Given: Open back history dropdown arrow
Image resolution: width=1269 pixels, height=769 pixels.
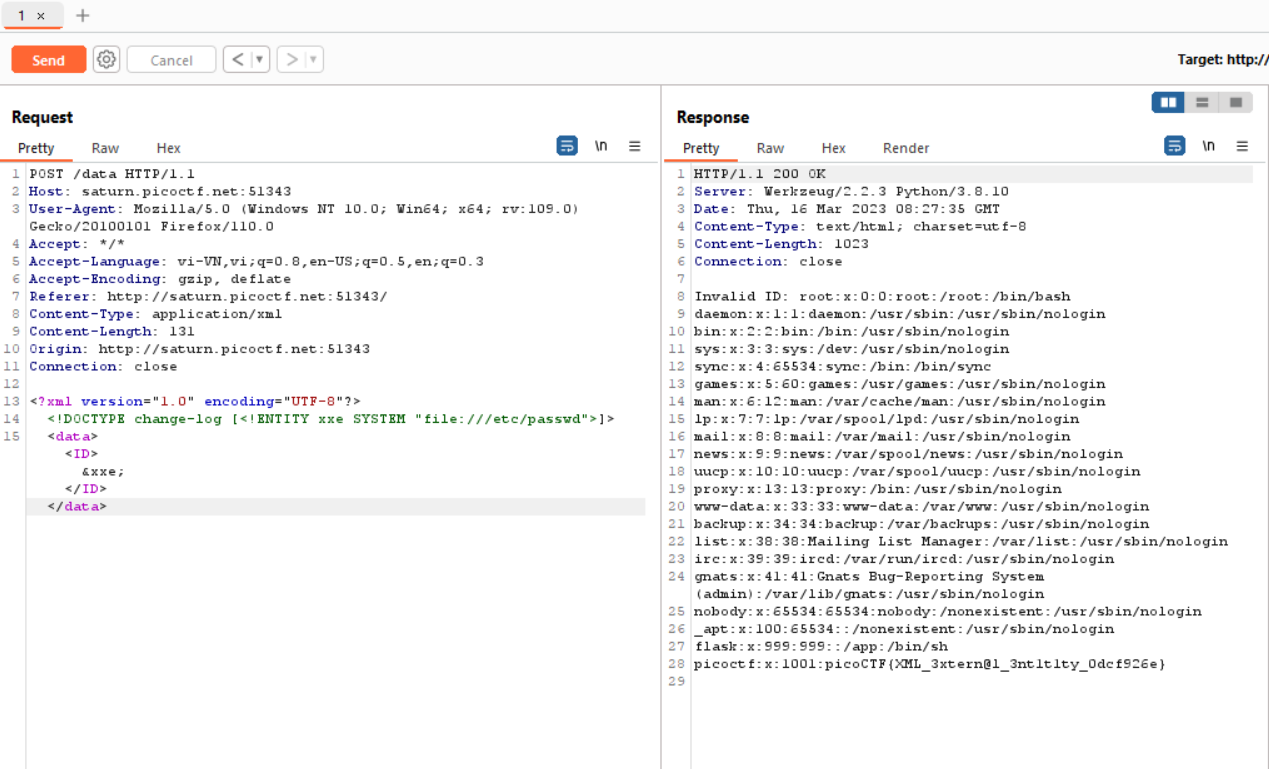Looking at the screenshot, I should [260, 60].
